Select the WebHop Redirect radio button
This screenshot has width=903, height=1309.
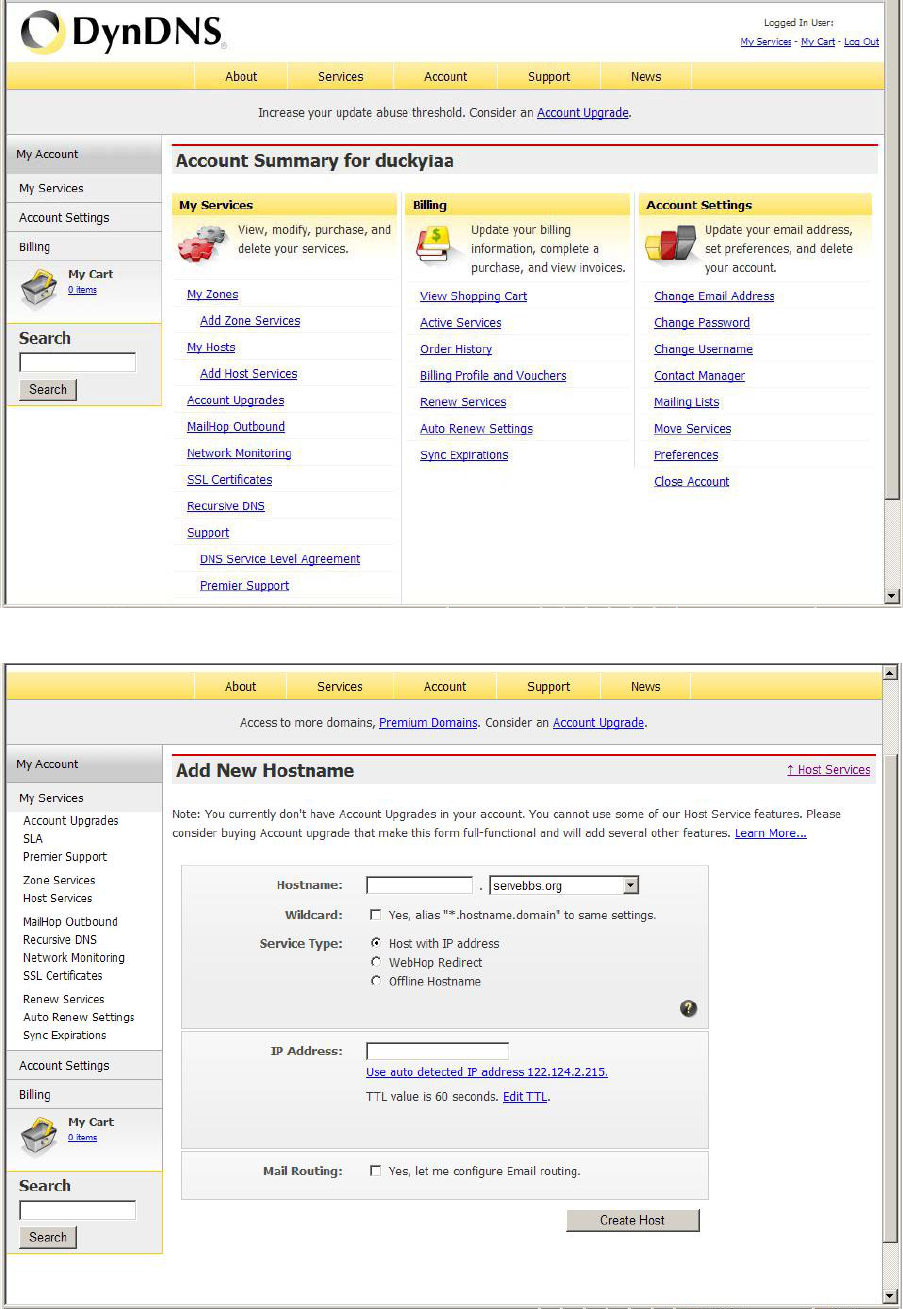376,962
